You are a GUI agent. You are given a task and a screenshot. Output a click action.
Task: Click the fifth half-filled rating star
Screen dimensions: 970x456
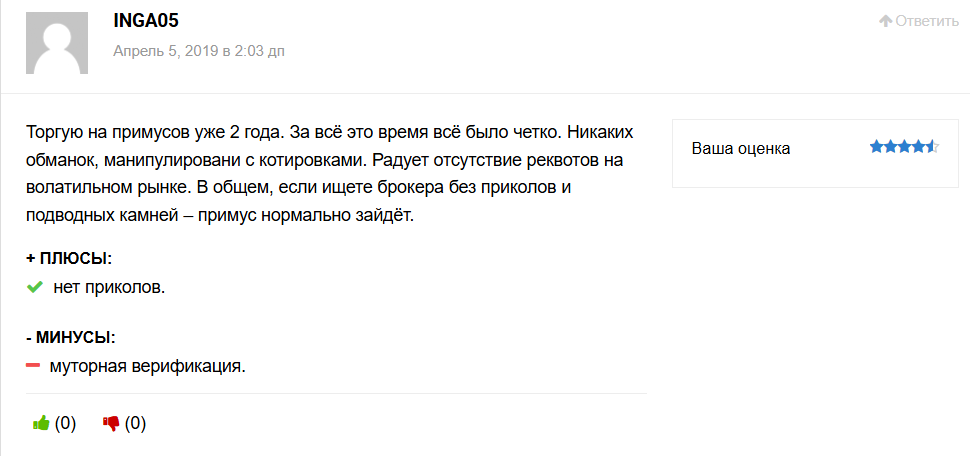pos(932,147)
